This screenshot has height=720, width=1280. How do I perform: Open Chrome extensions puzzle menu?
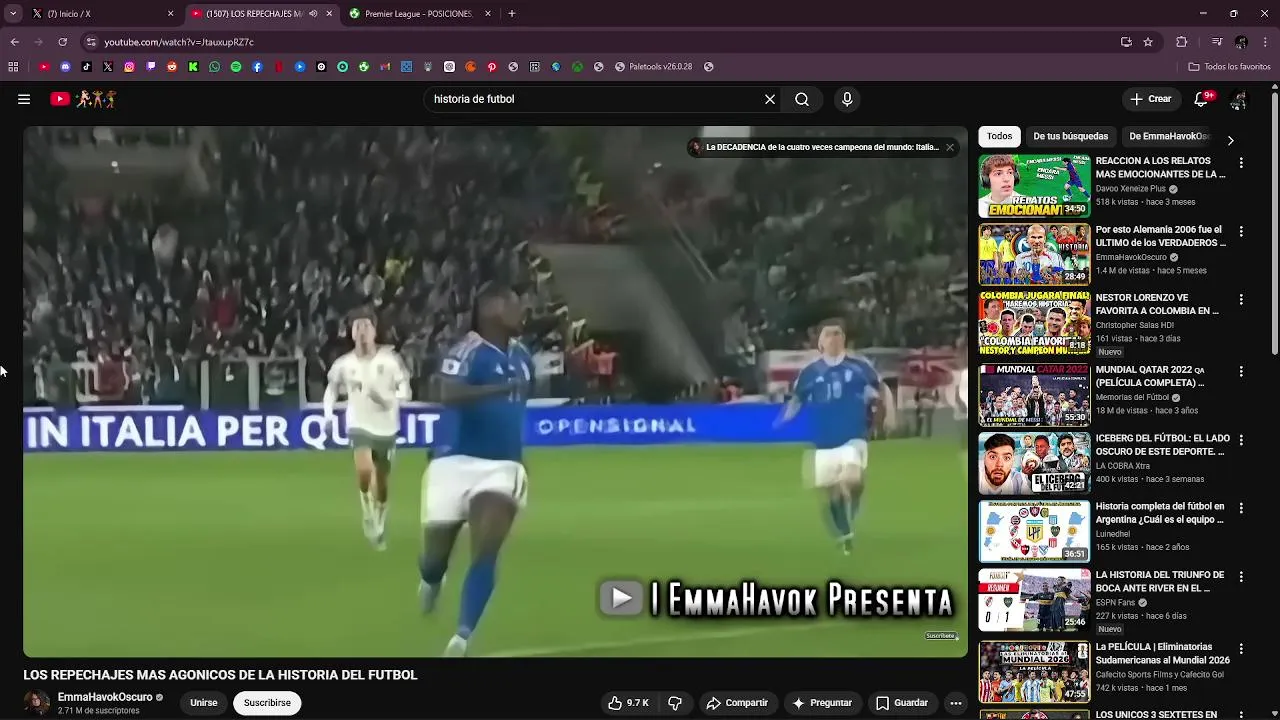tap(1181, 42)
